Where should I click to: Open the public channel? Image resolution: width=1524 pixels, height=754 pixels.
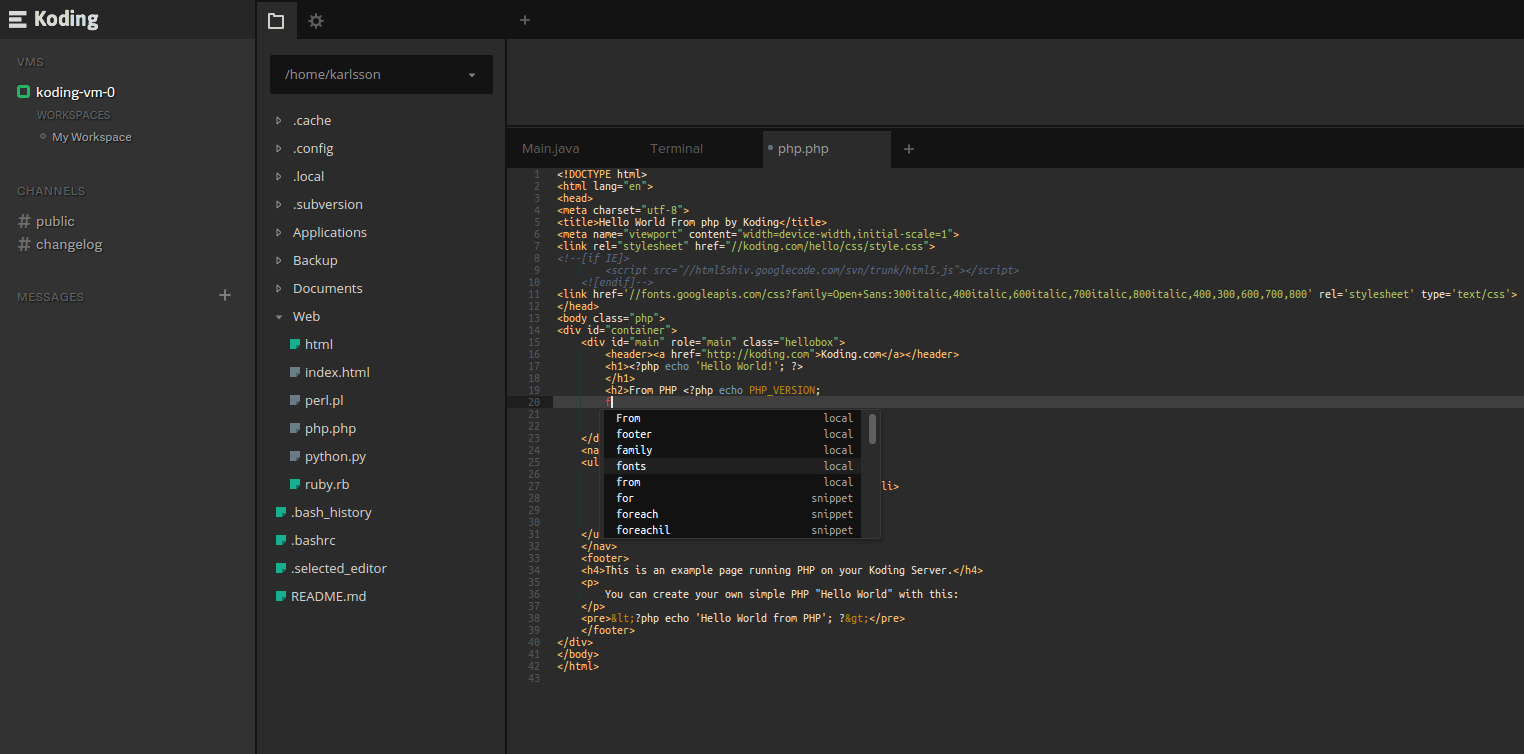coord(55,221)
